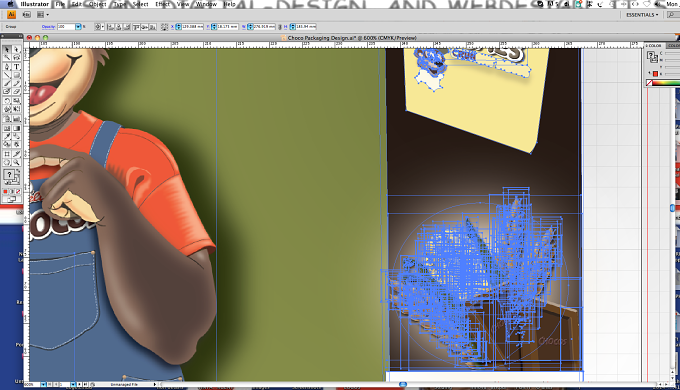Open the zoom level dropdown in status bar
680x390 pixels.
[43, 384]
